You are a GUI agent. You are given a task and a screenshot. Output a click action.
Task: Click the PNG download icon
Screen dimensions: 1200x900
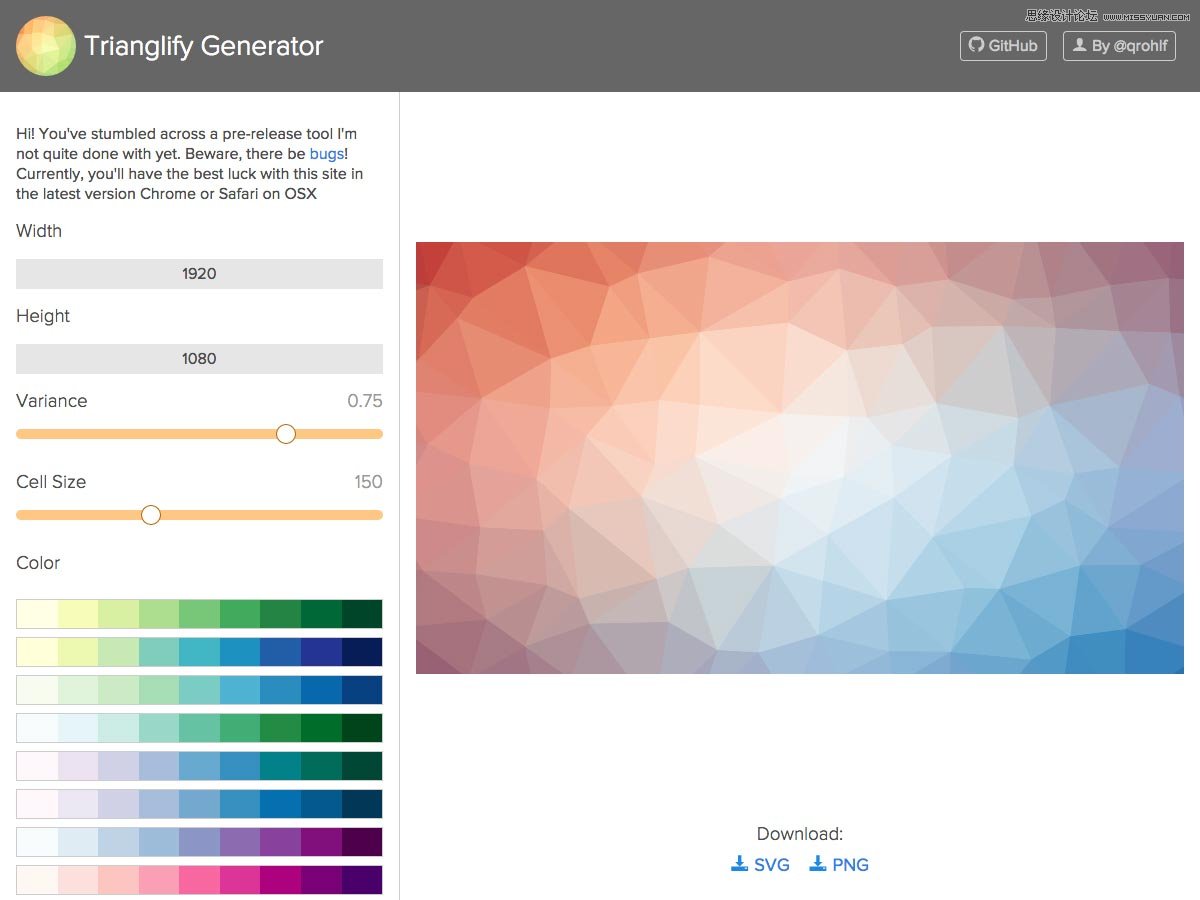pyautogui.click(x=818, y=864)
